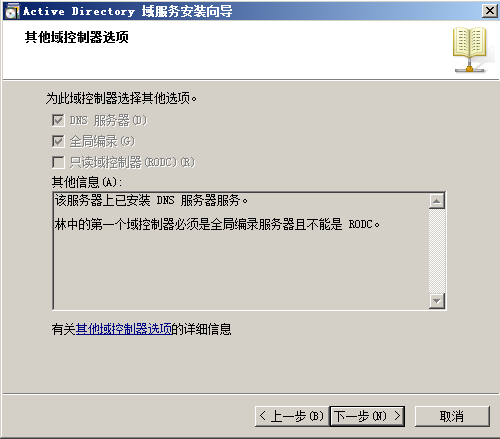Image resolution: width=500 pixels, height=439 pixels.
Task: Toggle the 全局编录 checkbox
Action: pyautogui.click(x=58, y=141)
